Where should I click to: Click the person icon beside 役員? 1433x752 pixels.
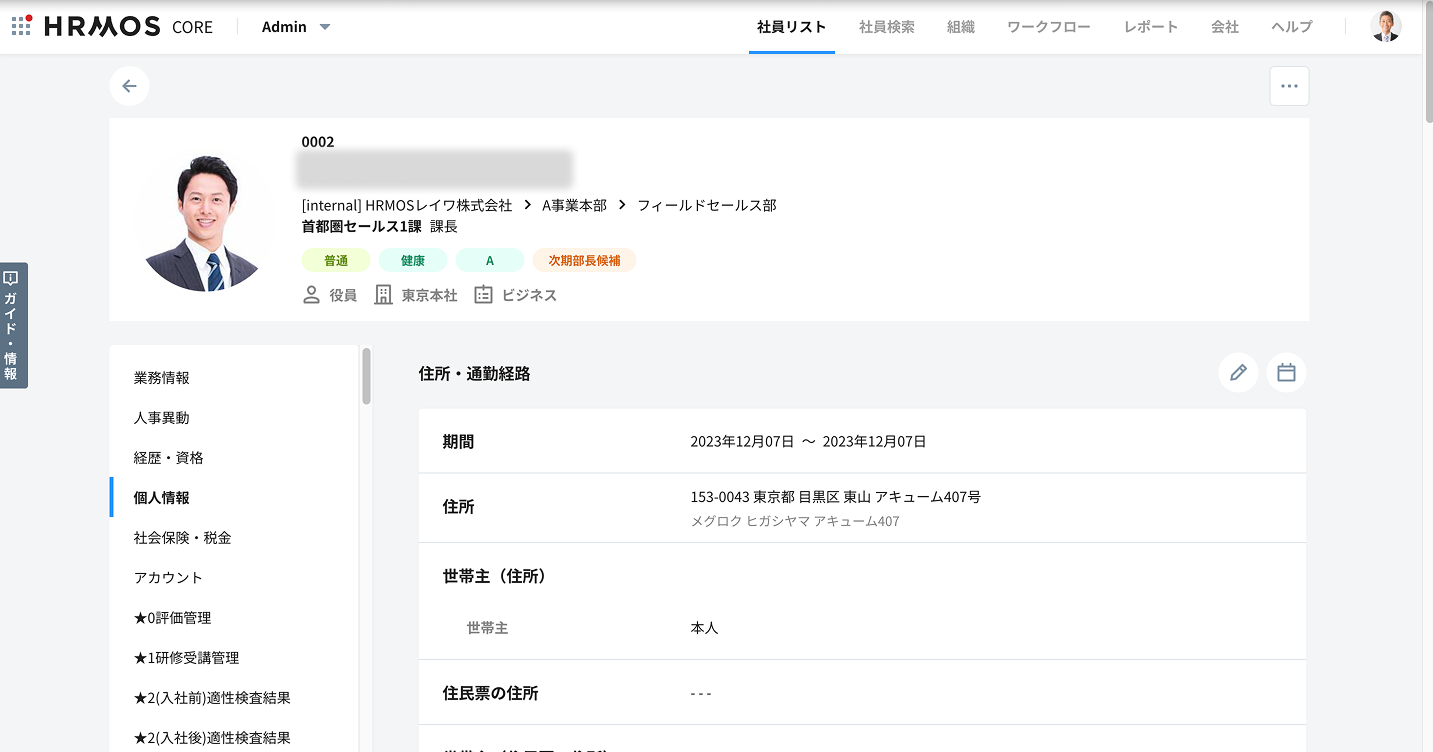click(x=311, y=295)
